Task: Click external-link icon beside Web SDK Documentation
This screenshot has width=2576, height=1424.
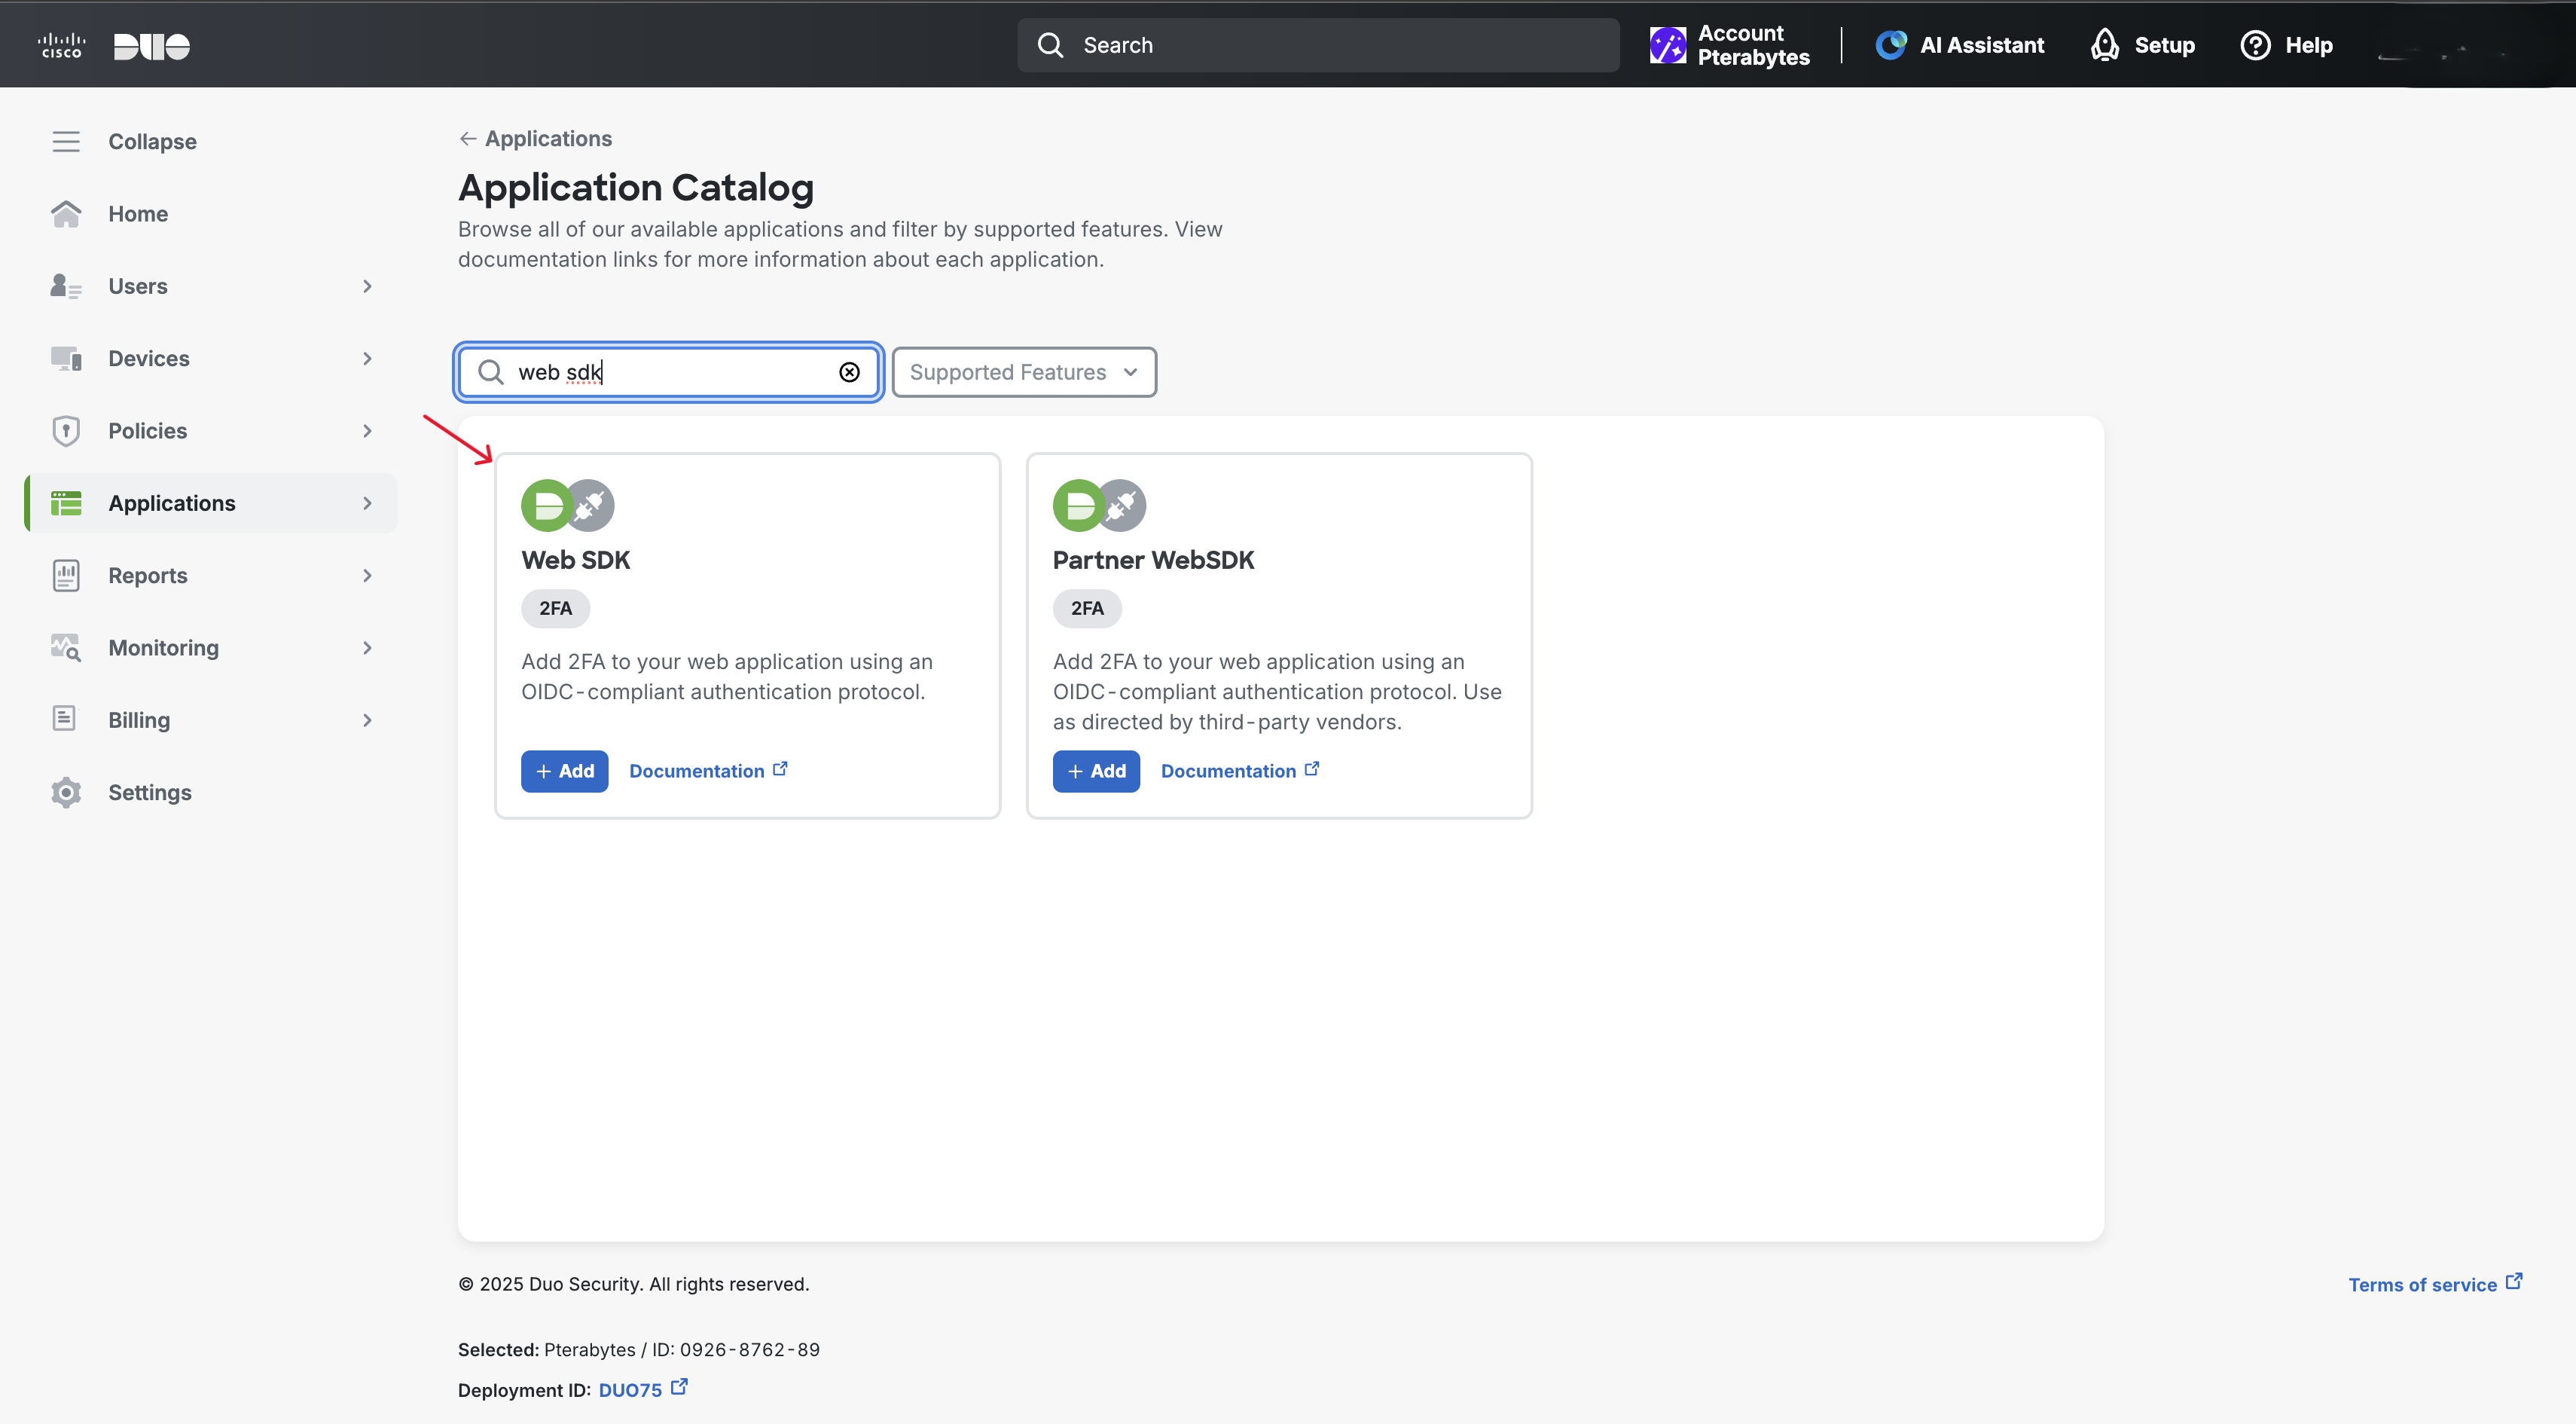Action: 780,769
